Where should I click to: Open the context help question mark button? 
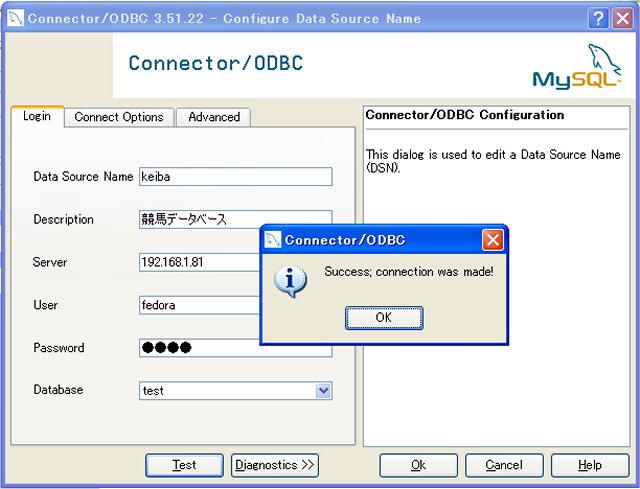tap(598, 18)
